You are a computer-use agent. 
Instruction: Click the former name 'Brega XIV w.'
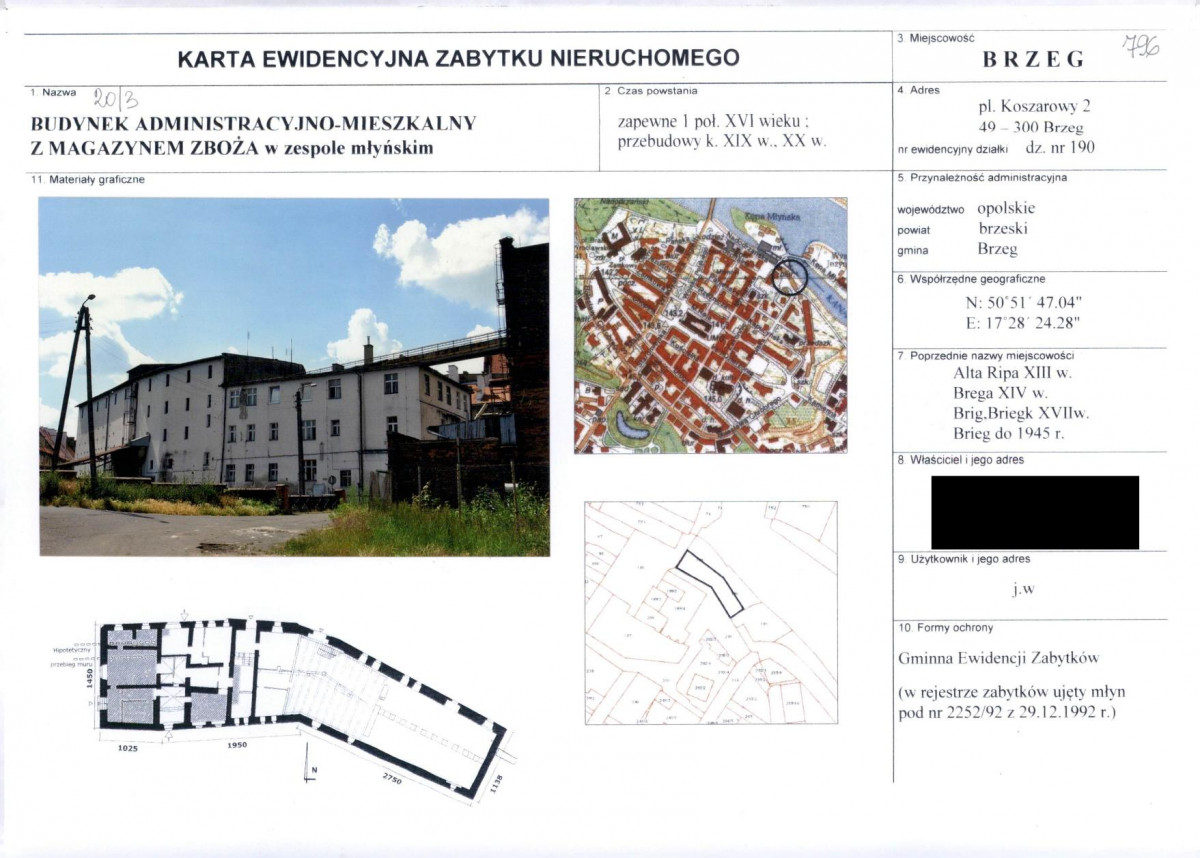1000,393
